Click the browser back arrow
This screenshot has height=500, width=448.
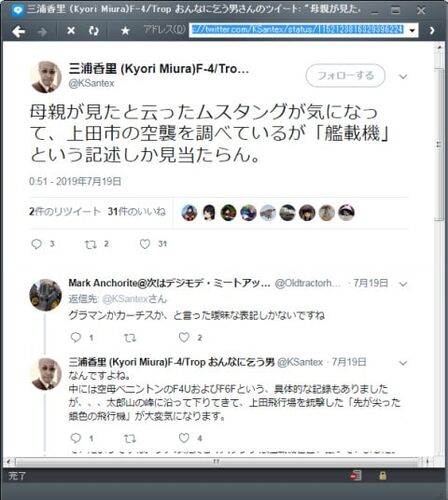[18, 31]
